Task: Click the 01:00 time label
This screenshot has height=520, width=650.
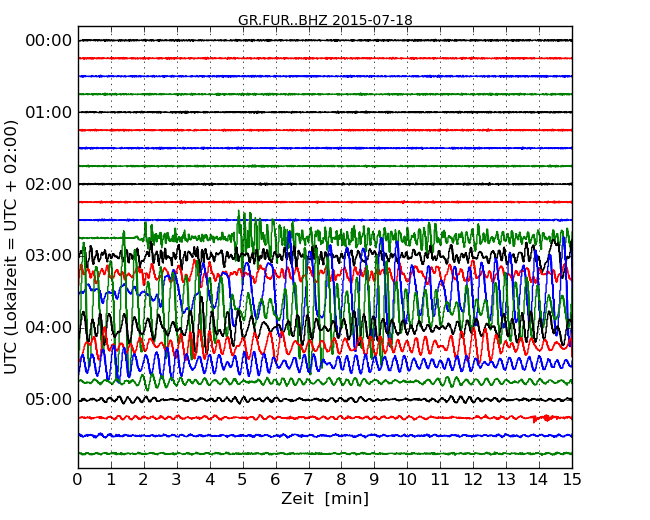Action: point(49,112)
